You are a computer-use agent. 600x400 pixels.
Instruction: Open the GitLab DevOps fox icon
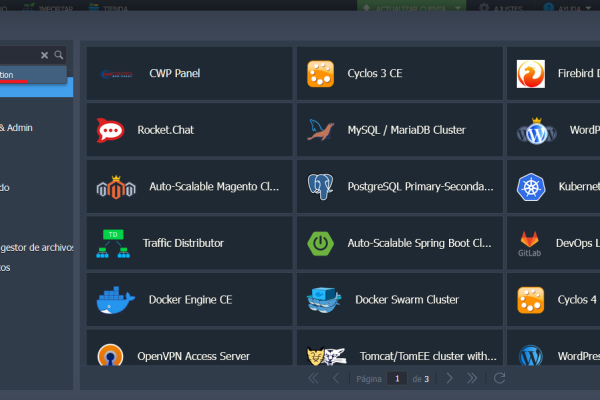click(x=530, y=243)
